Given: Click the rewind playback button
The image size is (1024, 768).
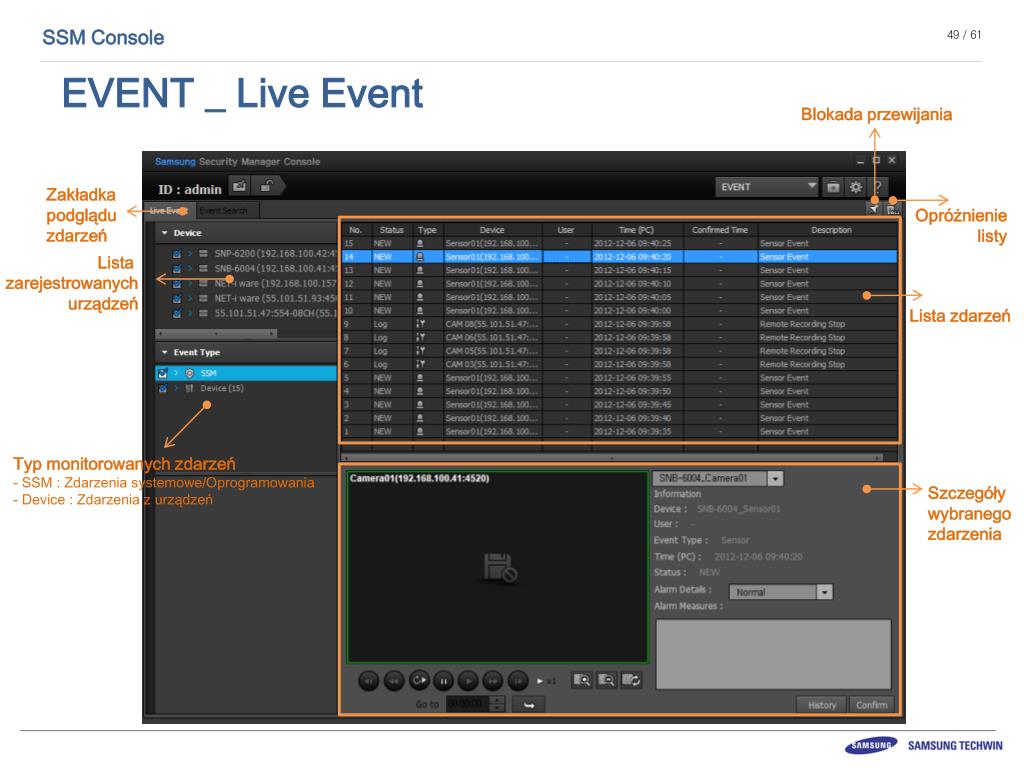Looking at the screenshot, I should point(394,681).
